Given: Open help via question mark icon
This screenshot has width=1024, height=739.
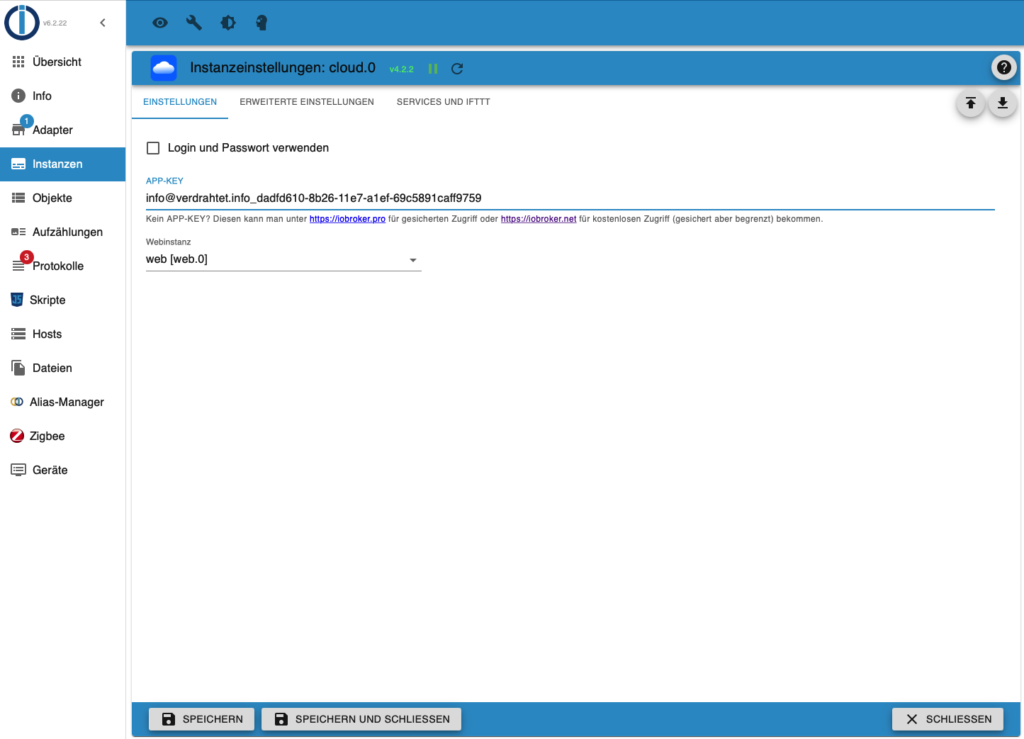Looking at the screenshot, I should coord(1003,68).
